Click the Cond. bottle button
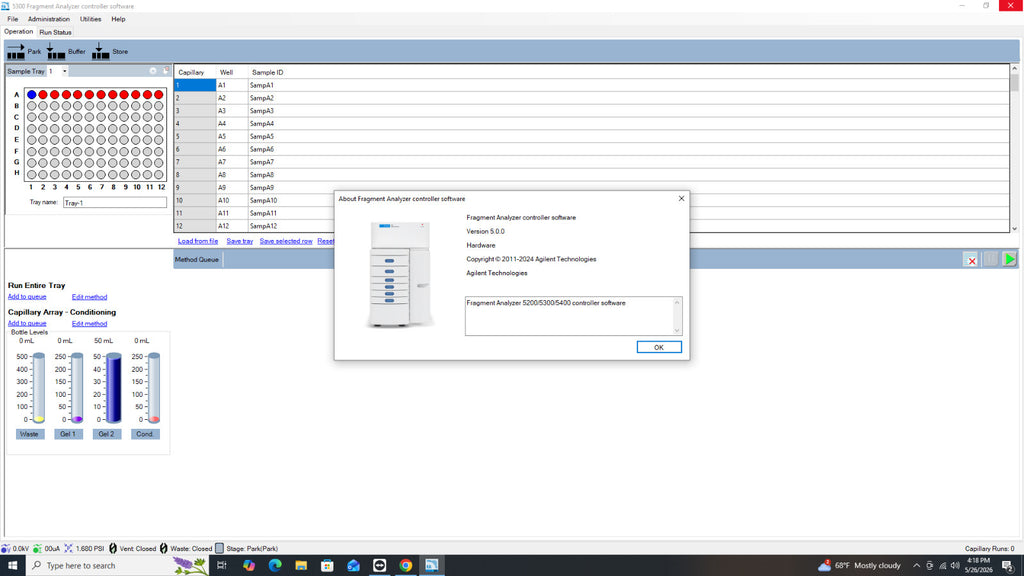The image size is (1024, 576). [145, 434]
